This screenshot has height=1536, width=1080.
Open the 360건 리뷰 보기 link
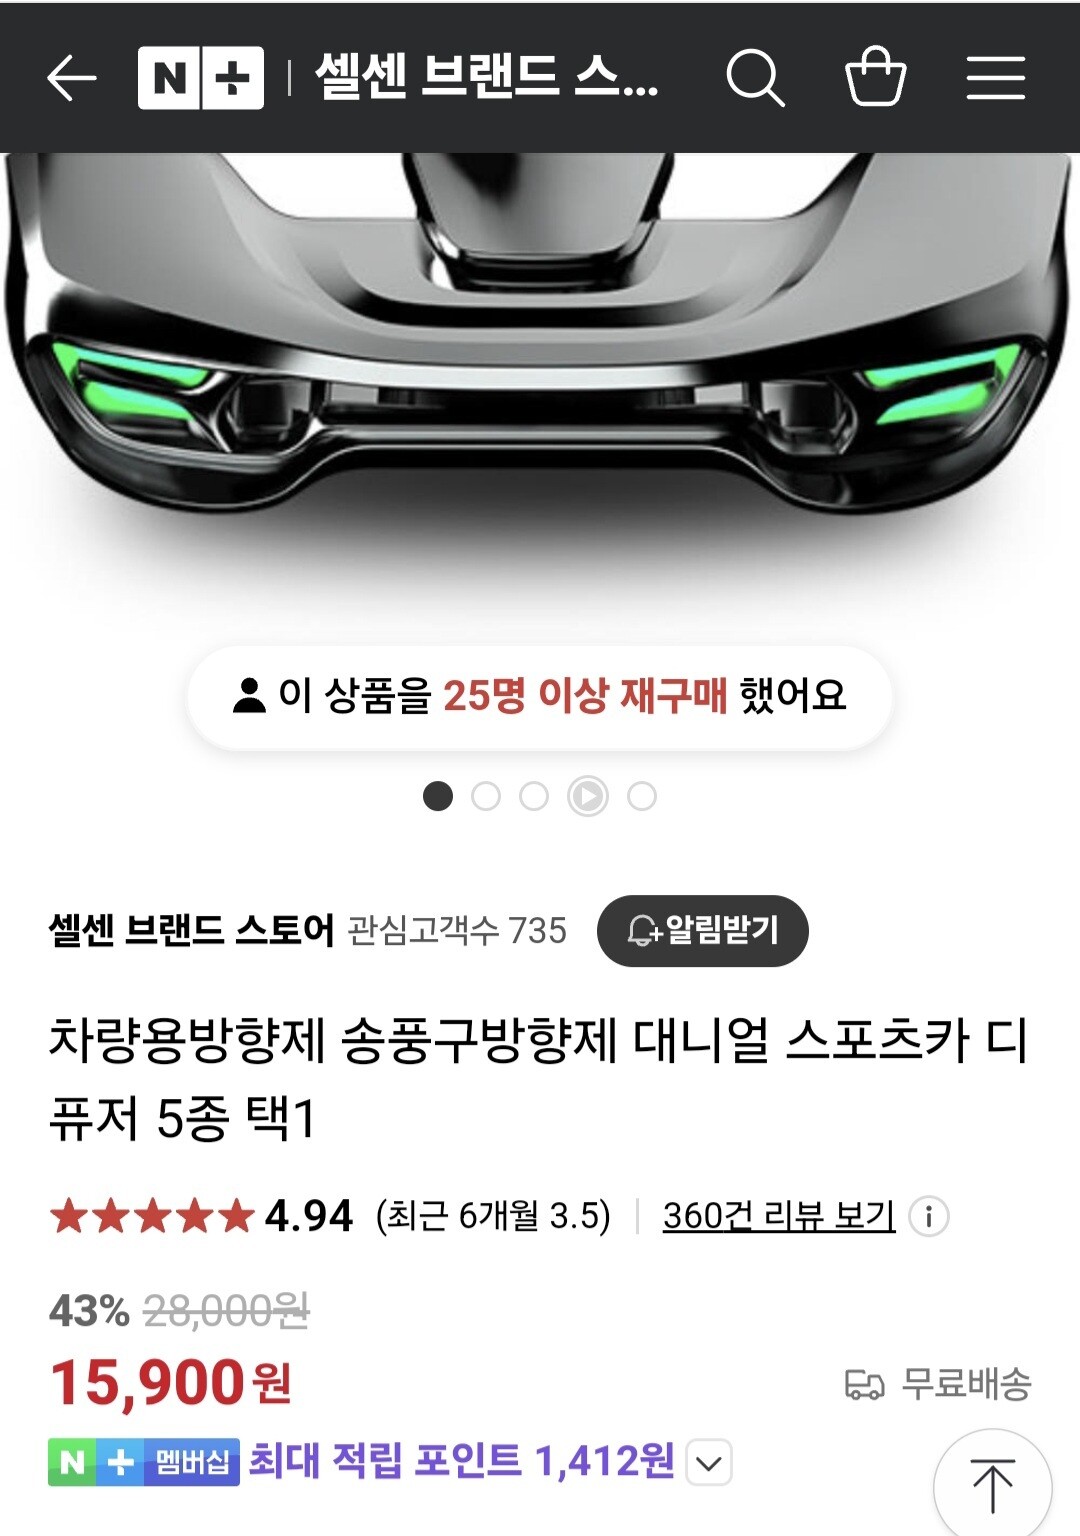pos(779,1216)
